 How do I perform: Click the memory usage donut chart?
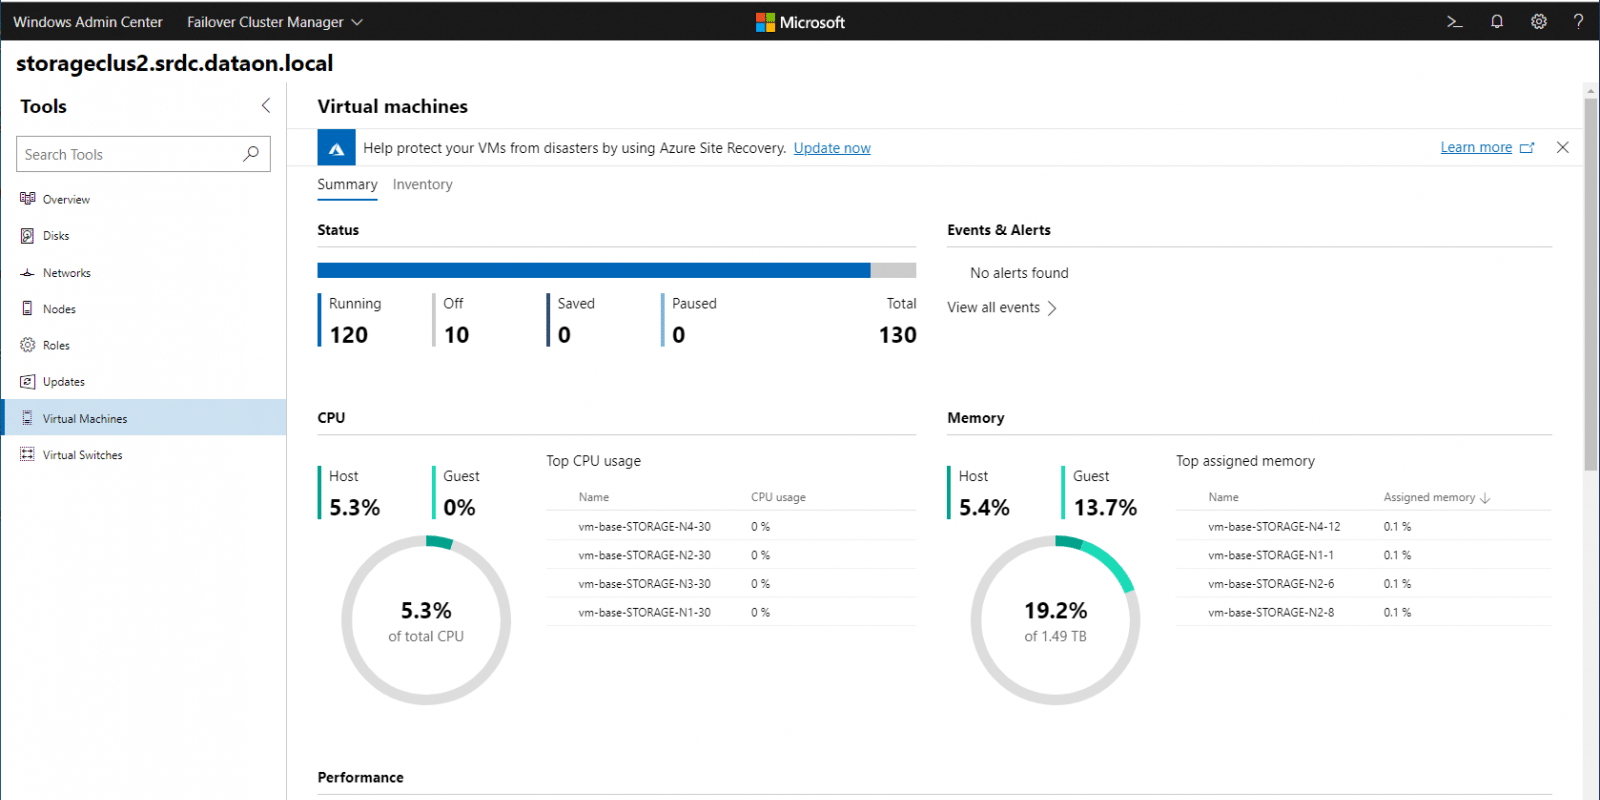1055,620
